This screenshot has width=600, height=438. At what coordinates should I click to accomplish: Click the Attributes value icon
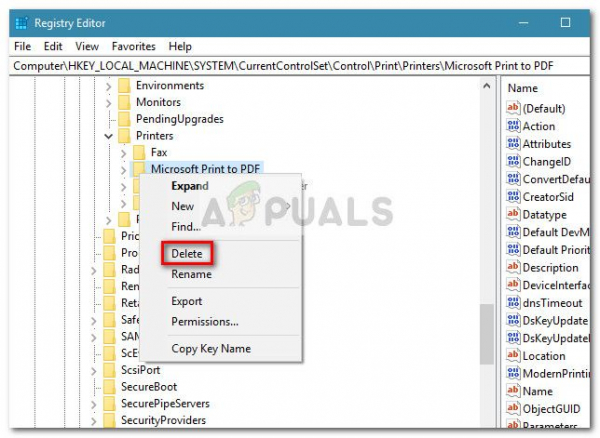pyautogui.click(x=513, y=143)
